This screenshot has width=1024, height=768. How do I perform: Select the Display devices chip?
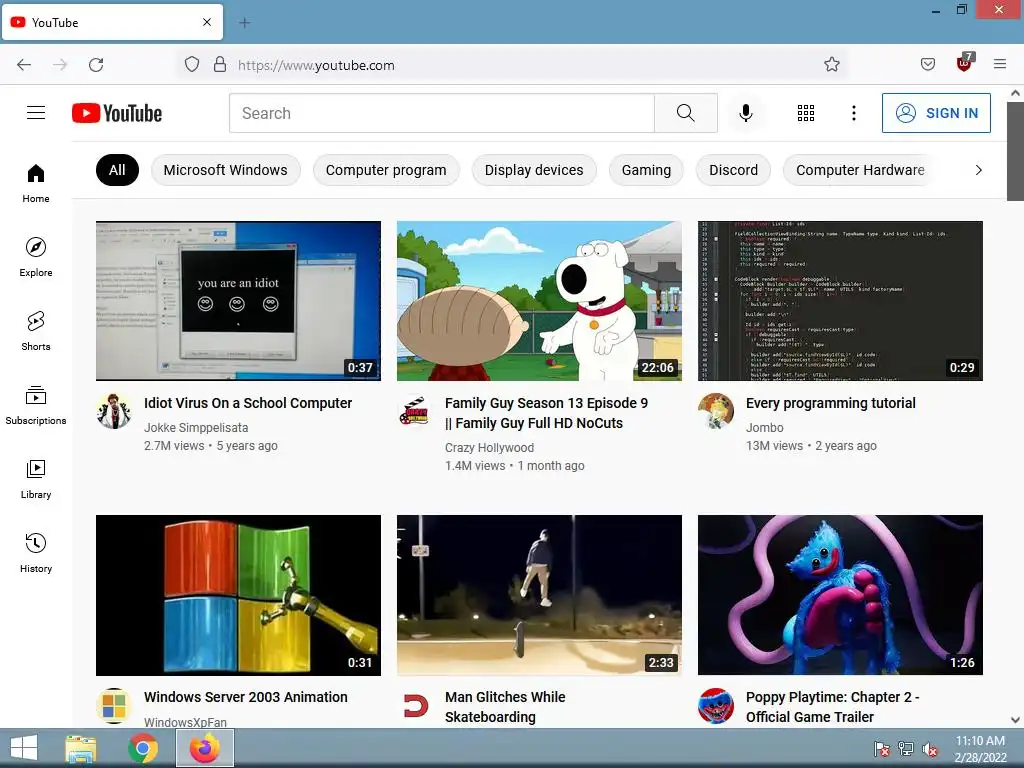(534, 170)
